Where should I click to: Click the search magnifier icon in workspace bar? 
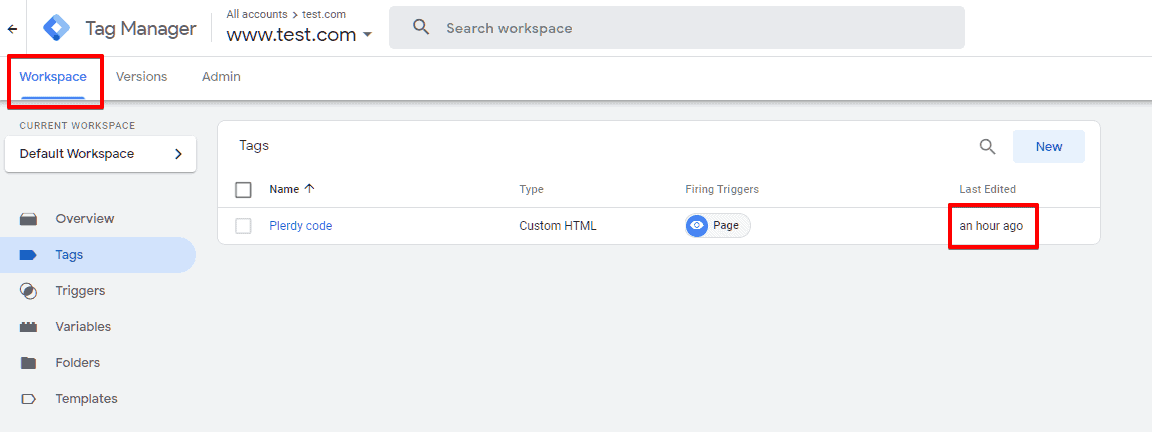coord(421,28)
